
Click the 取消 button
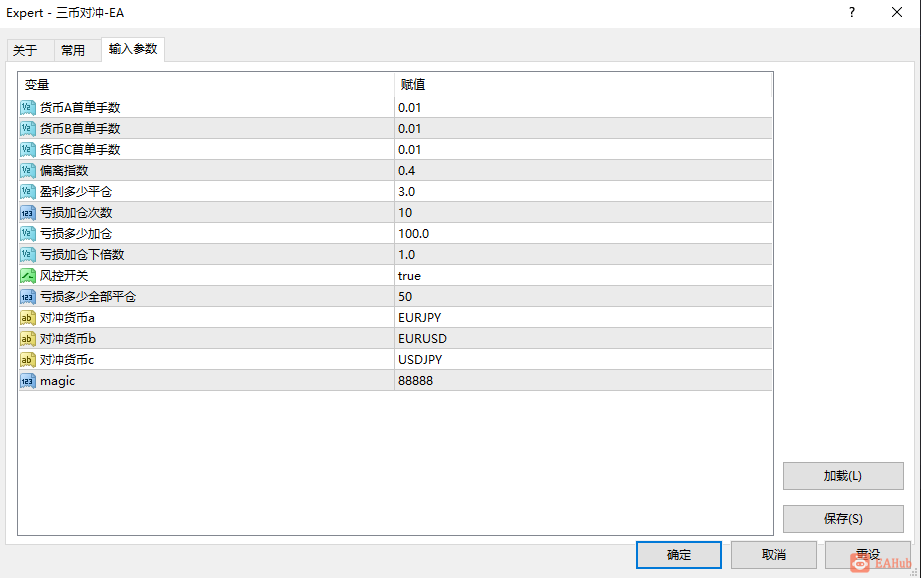pyautogui.click(x=774, y=555)
